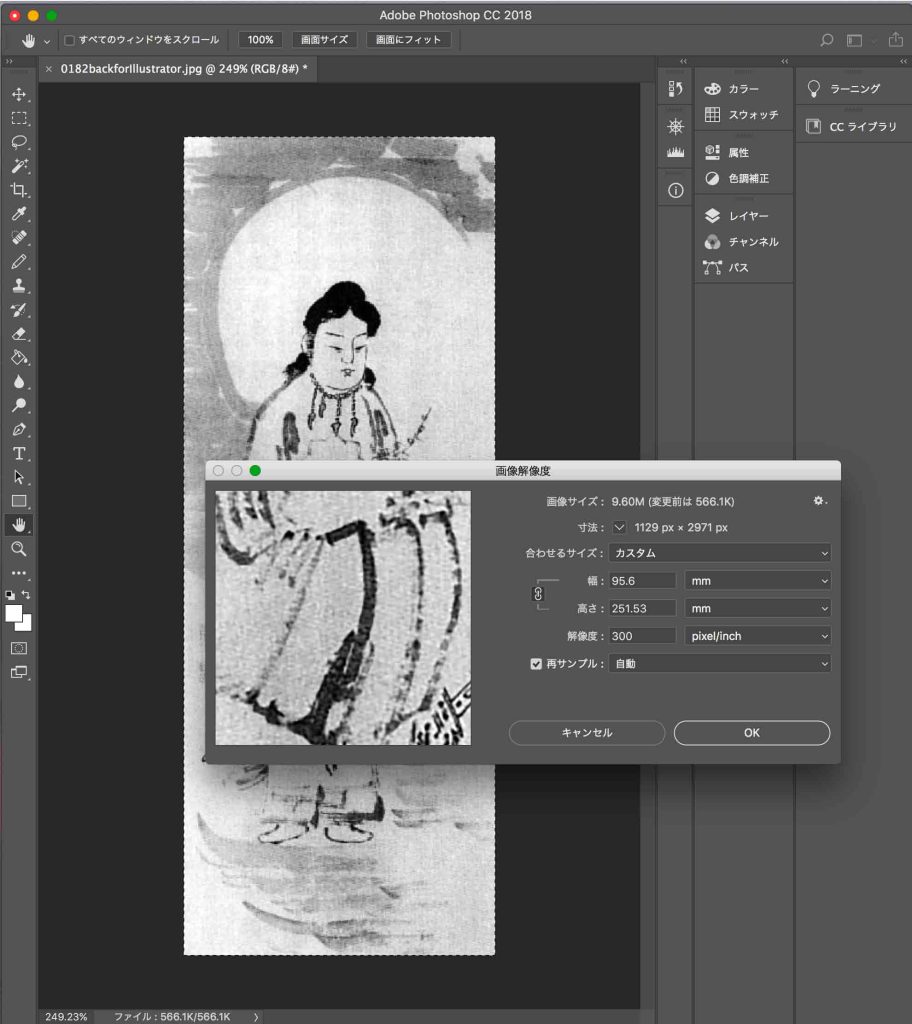Screen dimensions: 912x1024
Task: Open the Fit To size preset dropdown
Action: click(x=719, y=553)
